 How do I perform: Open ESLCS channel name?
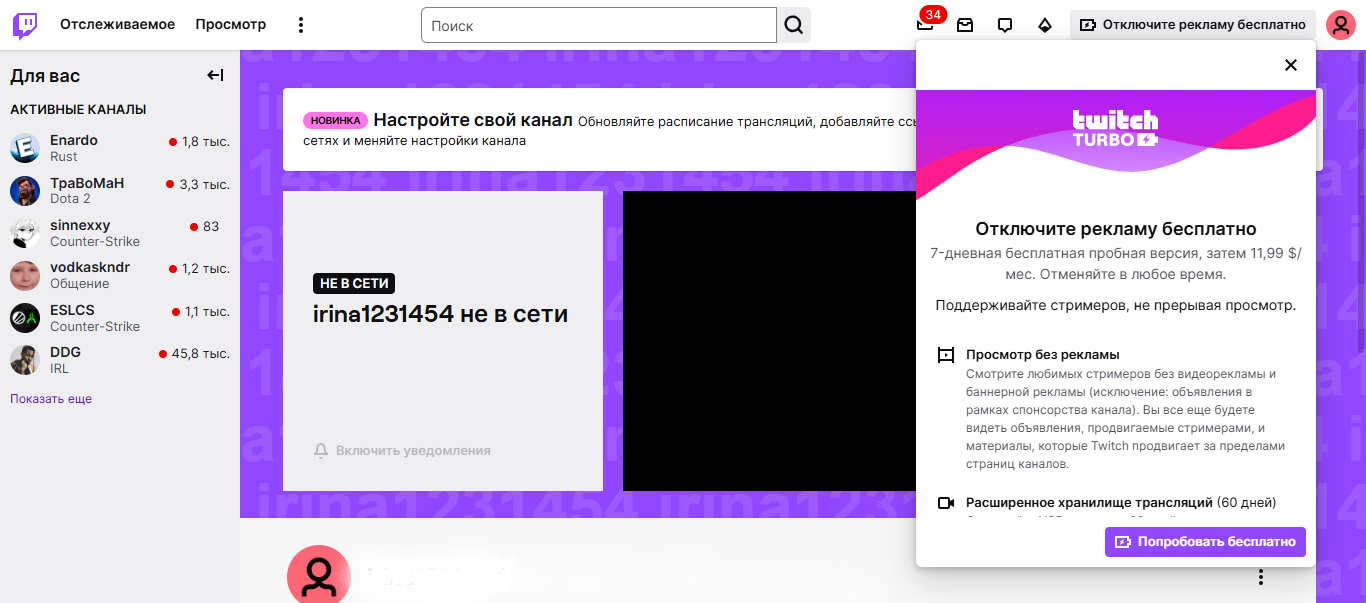coord(72,310)
